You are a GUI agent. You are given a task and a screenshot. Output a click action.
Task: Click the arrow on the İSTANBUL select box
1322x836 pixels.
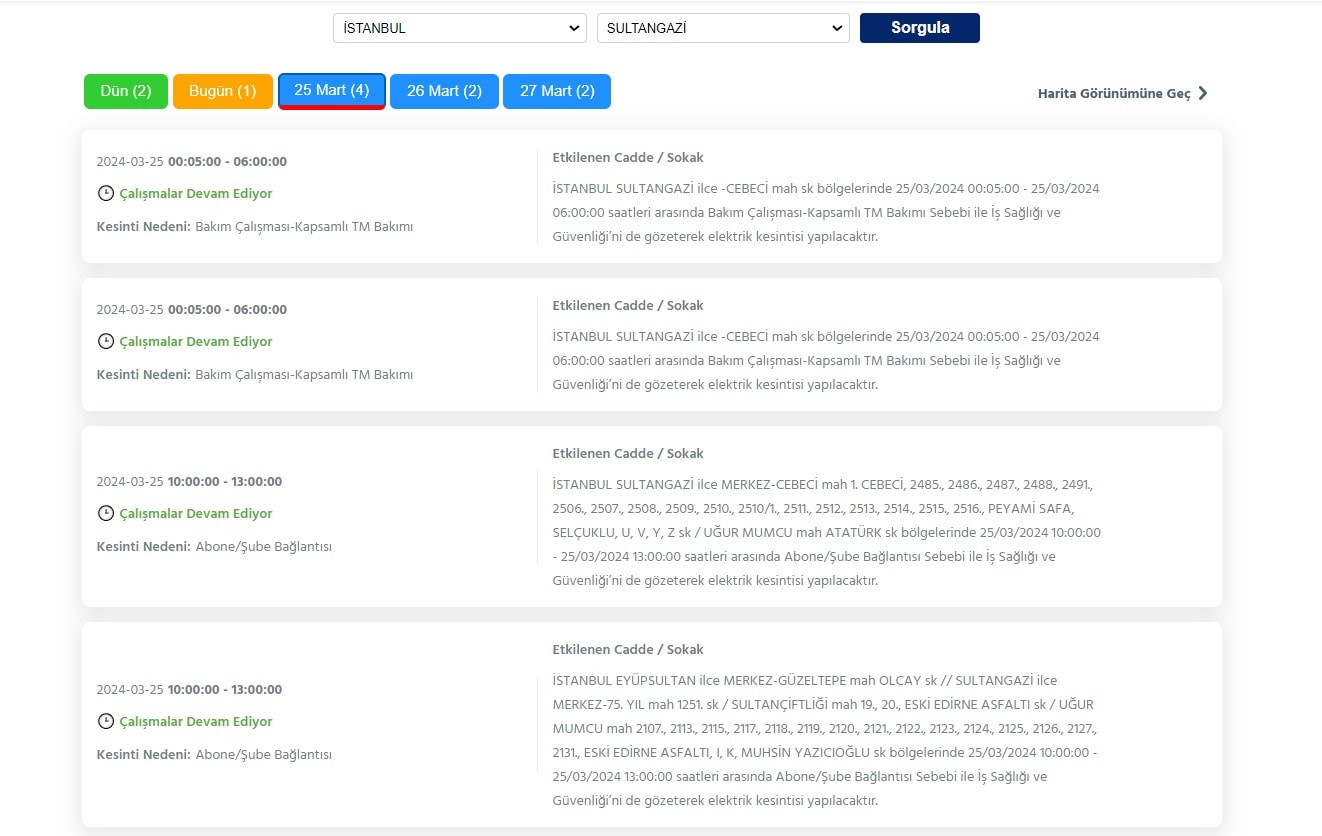(x=574, y=28)
